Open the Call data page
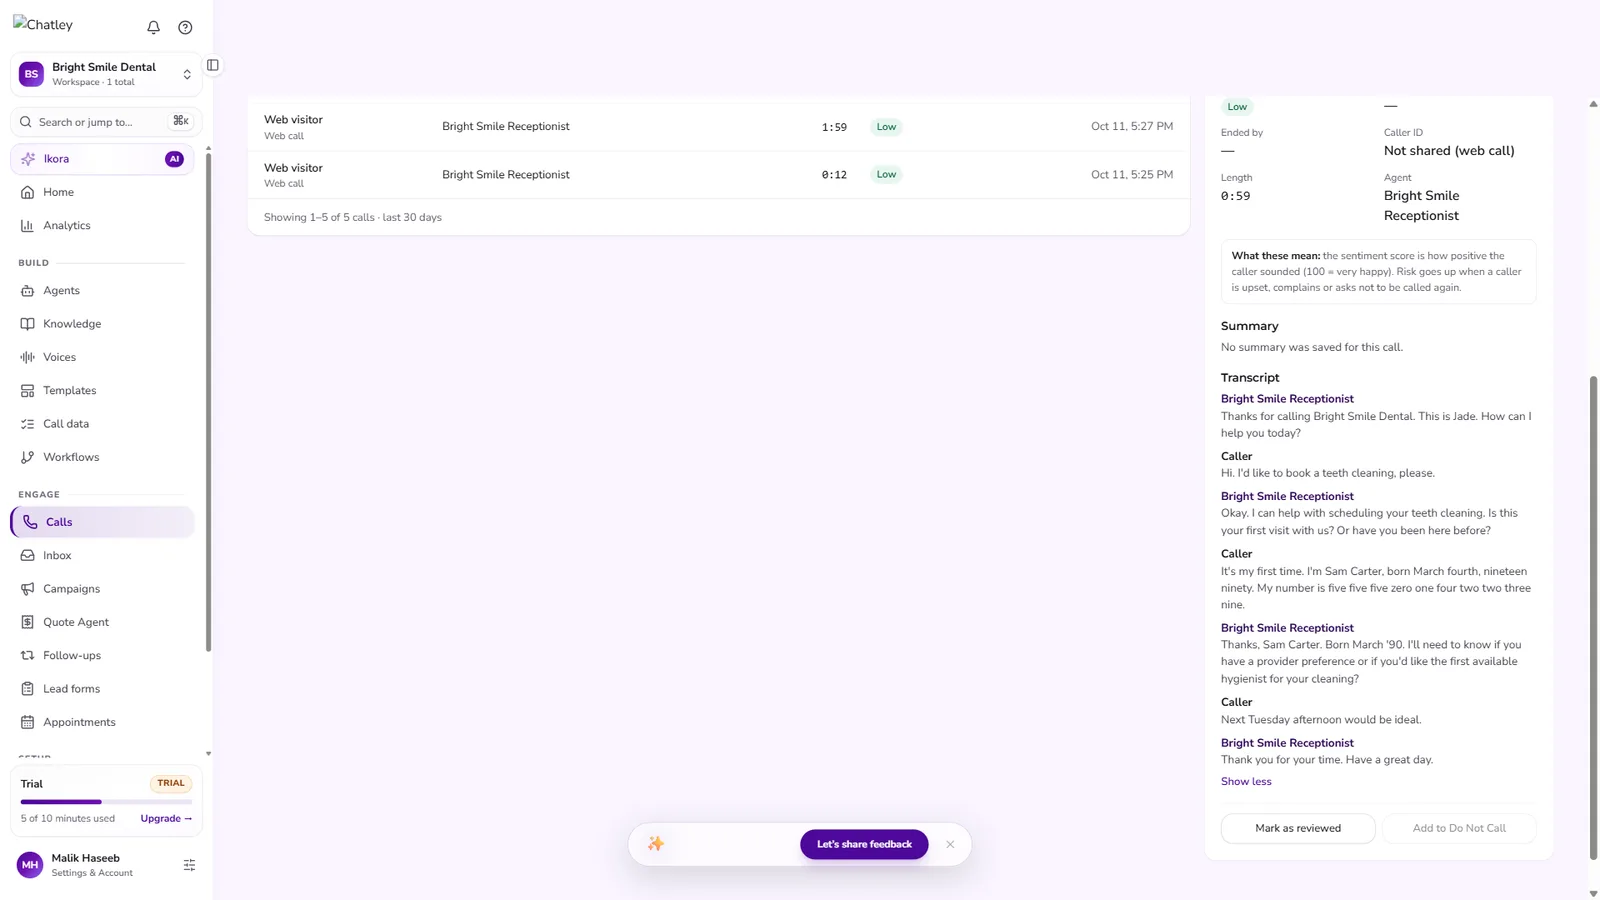This screenshot has width=1600, height=900. click(102, 424)
